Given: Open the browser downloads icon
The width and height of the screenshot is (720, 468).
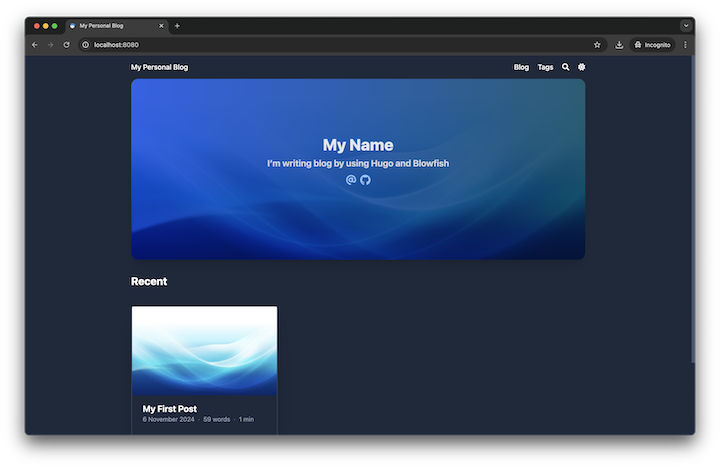Looking at the screenshot, I should [619, 45].
